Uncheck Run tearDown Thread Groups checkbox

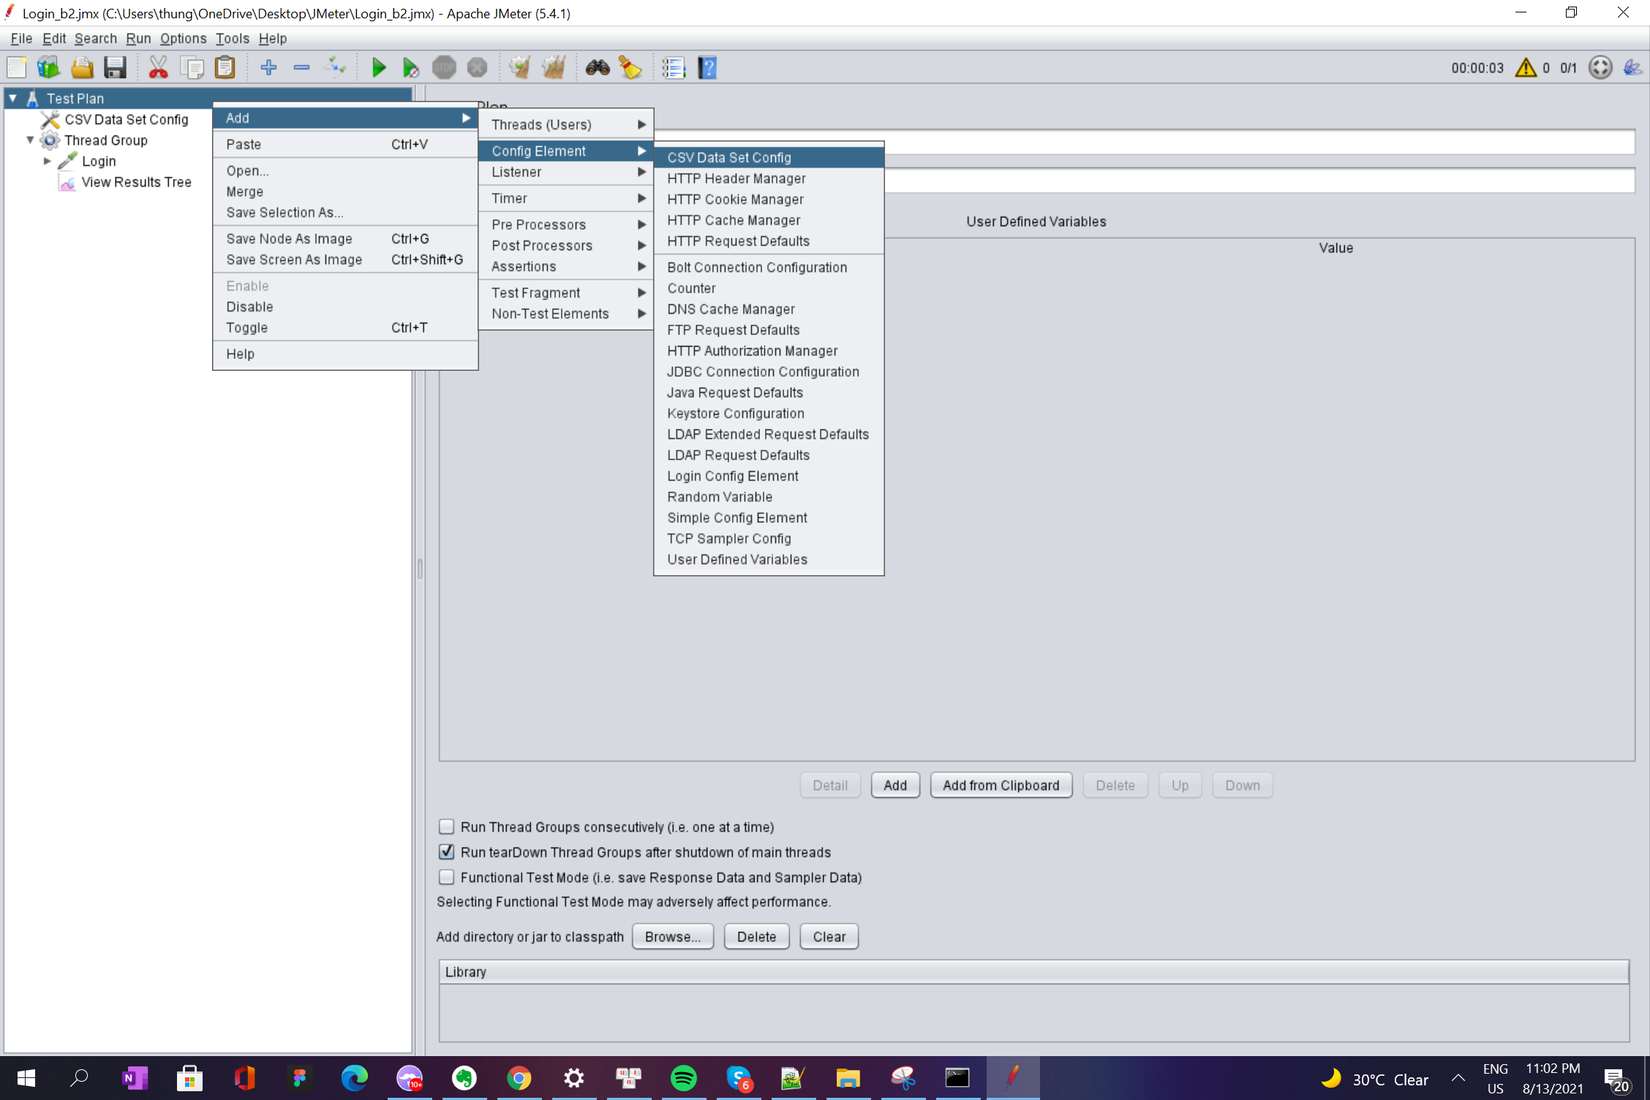(x=446, y=852)
